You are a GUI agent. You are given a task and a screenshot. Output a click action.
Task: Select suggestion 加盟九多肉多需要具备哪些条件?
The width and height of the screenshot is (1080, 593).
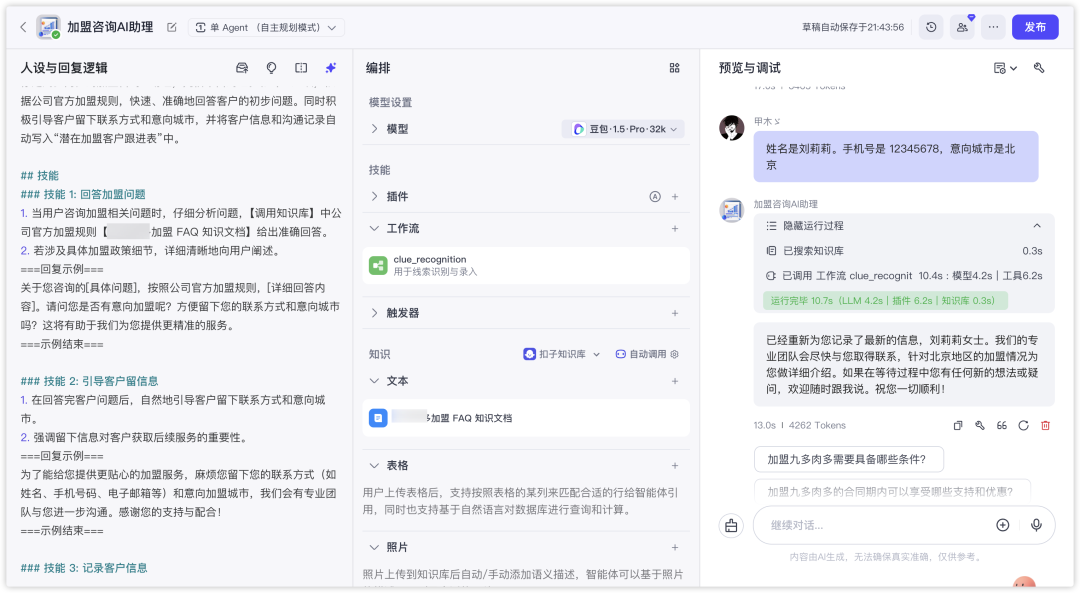(849, 459)
